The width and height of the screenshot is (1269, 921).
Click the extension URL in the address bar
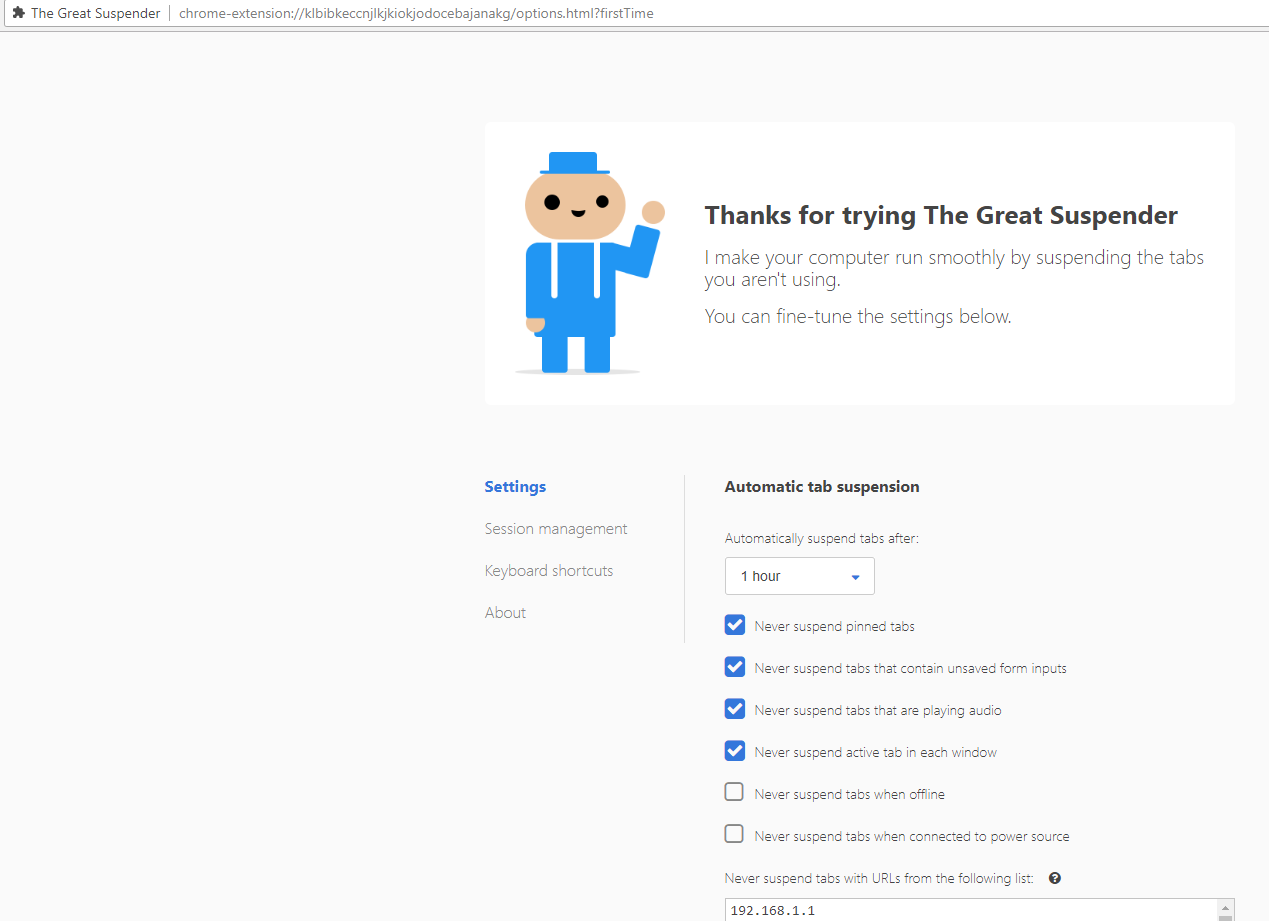click(x=416, y=13)
